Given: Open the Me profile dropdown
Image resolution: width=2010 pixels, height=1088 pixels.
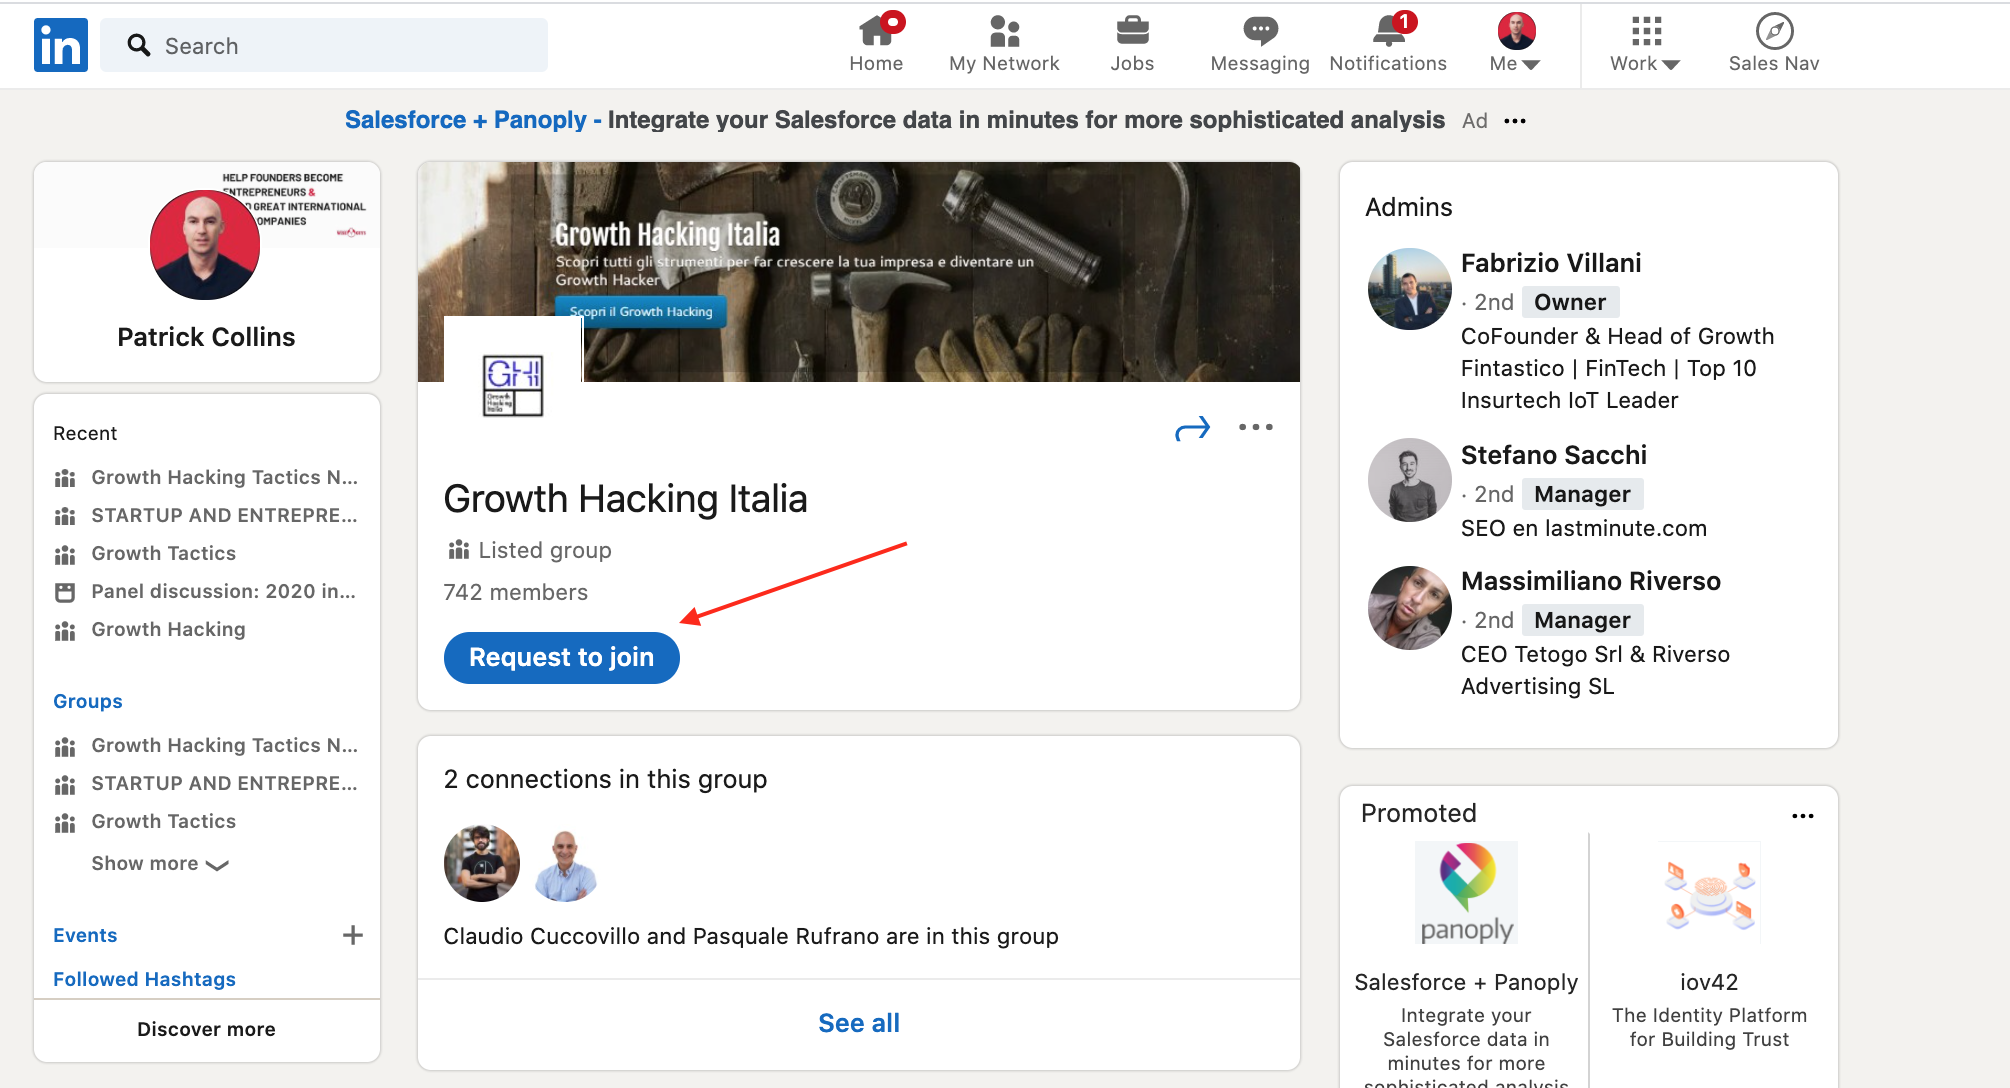Looking at the screenshot, I should (1516, 45).
